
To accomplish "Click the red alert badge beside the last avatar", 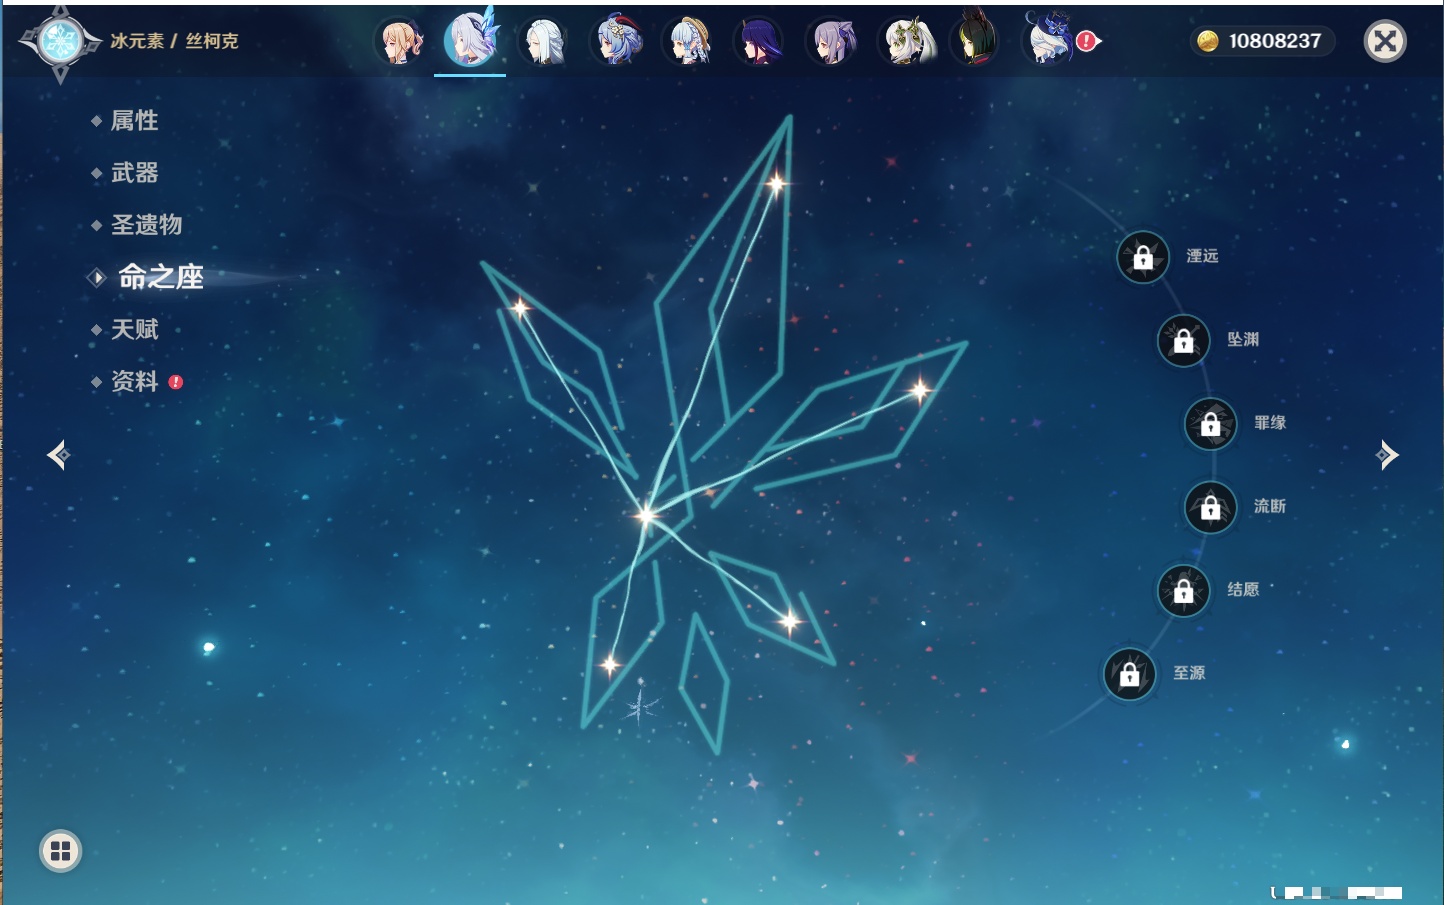I will (1086, 41).
